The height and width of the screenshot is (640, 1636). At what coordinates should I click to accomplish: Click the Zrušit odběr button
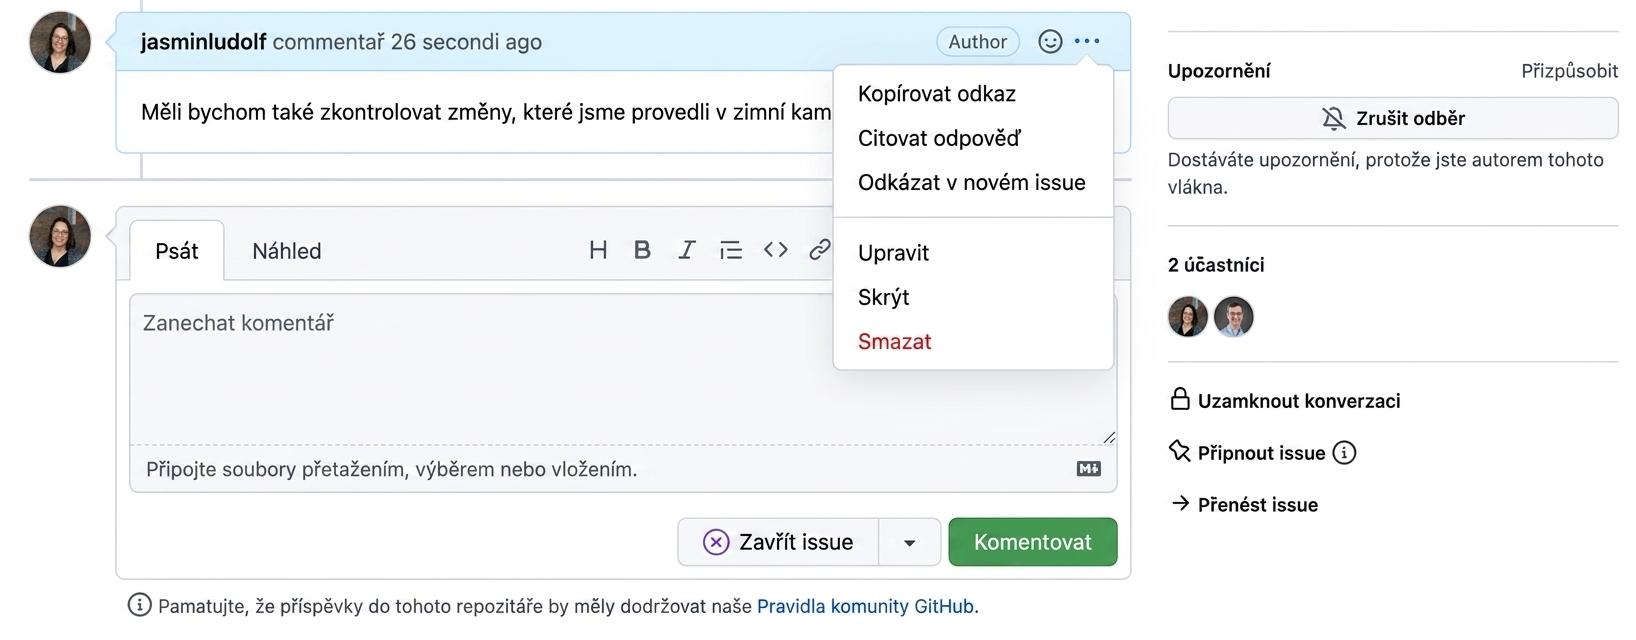coord(1393,118)
